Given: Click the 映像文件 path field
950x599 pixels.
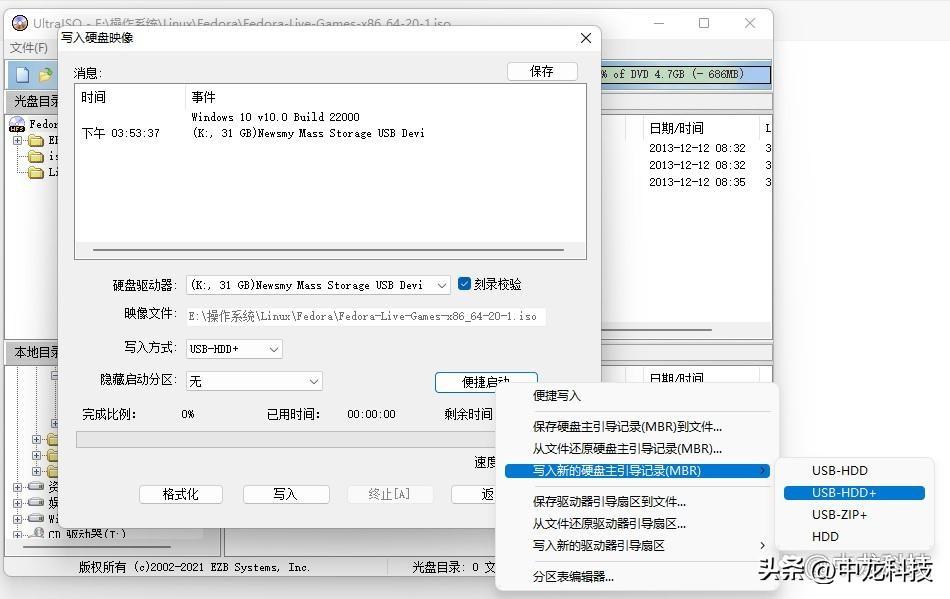Looking at the screenshot, I should [366, 316].
